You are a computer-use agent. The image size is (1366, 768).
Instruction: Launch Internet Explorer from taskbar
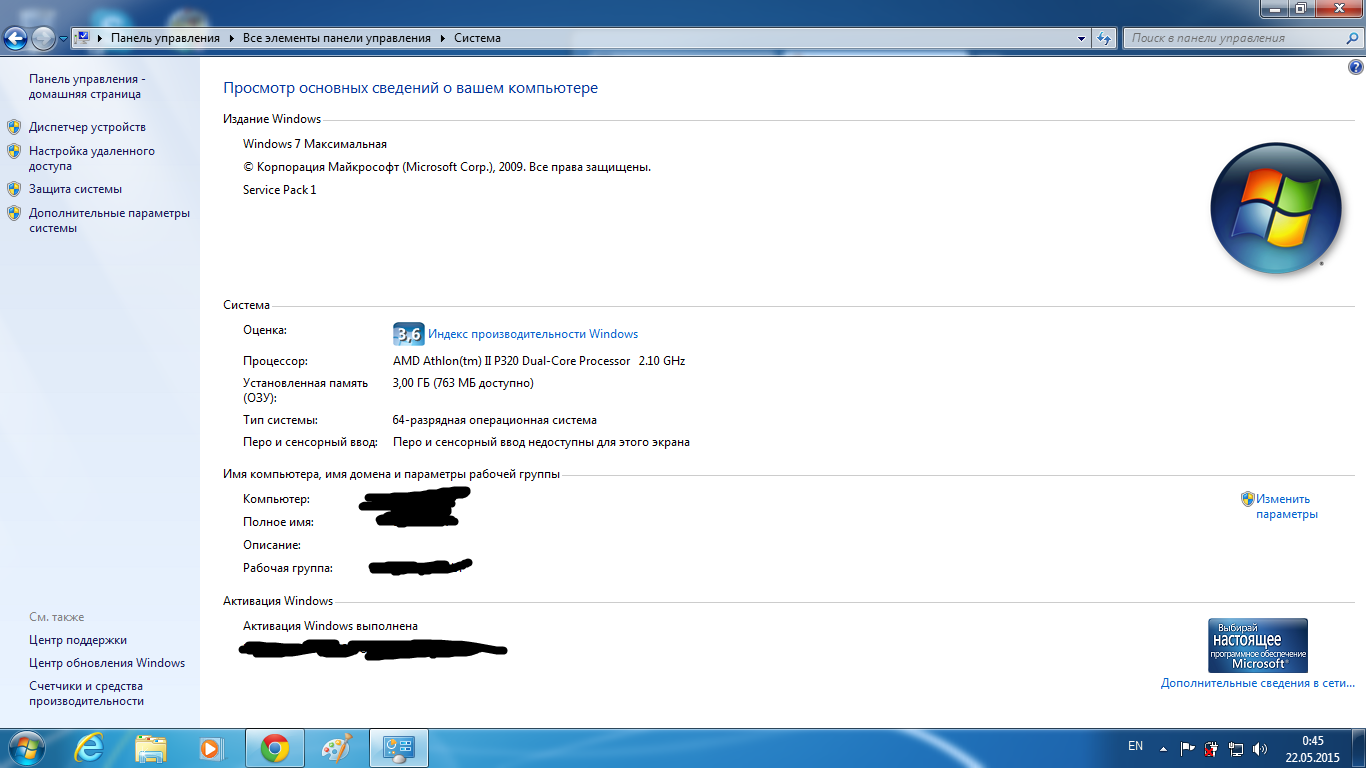click(x=89, y=748)
